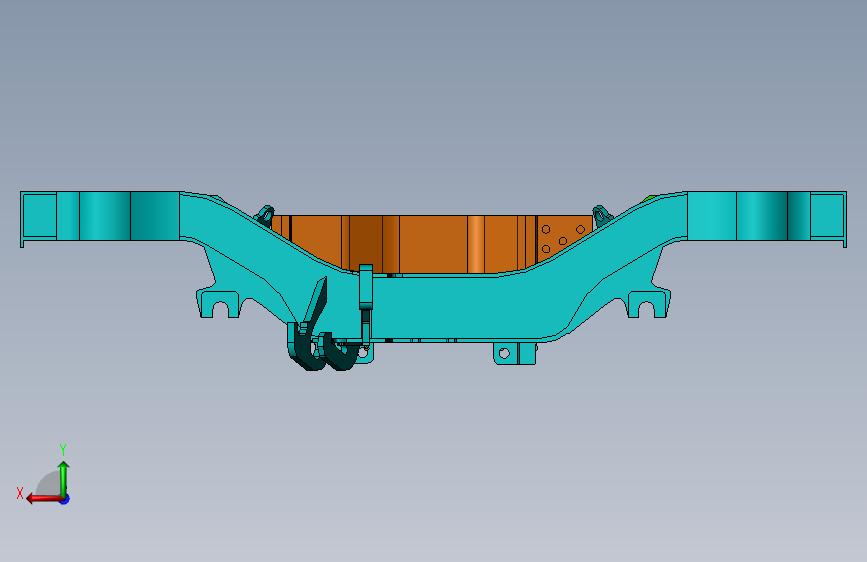The height and width of the screenshot is (562, 867).
Task: Select the left lifting lug on the sloped arm
Action: [x=265, y=216]
